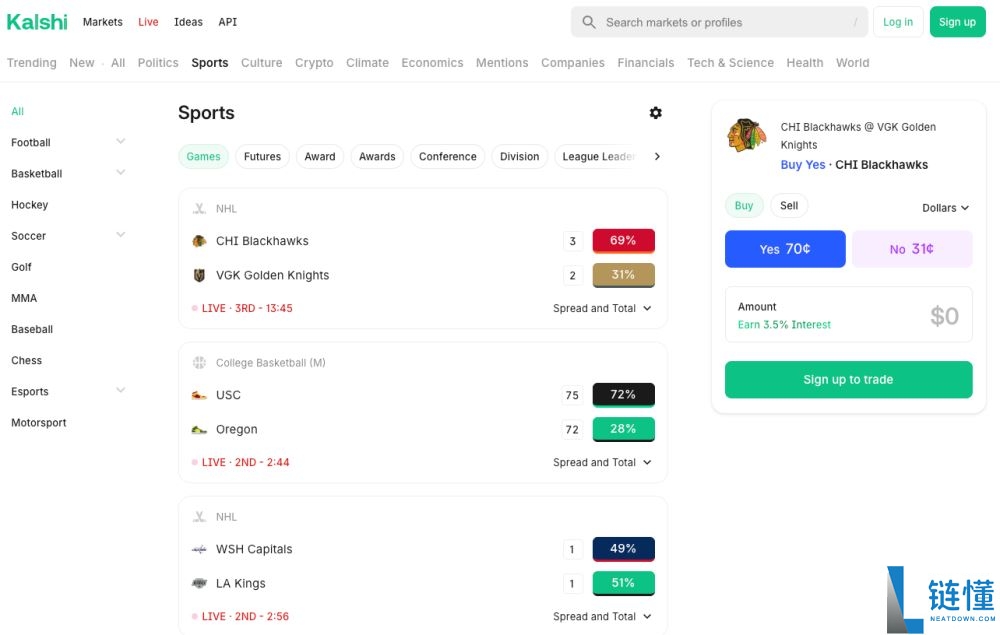
Task: Click the LA Kings team logo
Action: pyautogui.click(x=199, y=583)
